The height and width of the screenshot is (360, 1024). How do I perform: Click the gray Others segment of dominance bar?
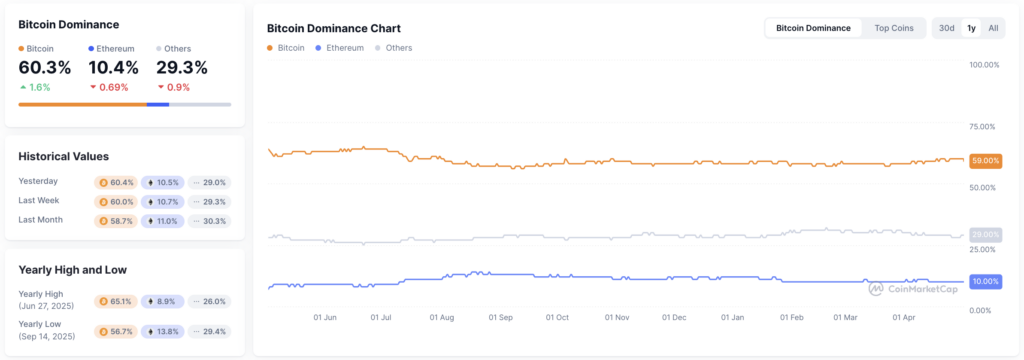[x=200, y=105]
